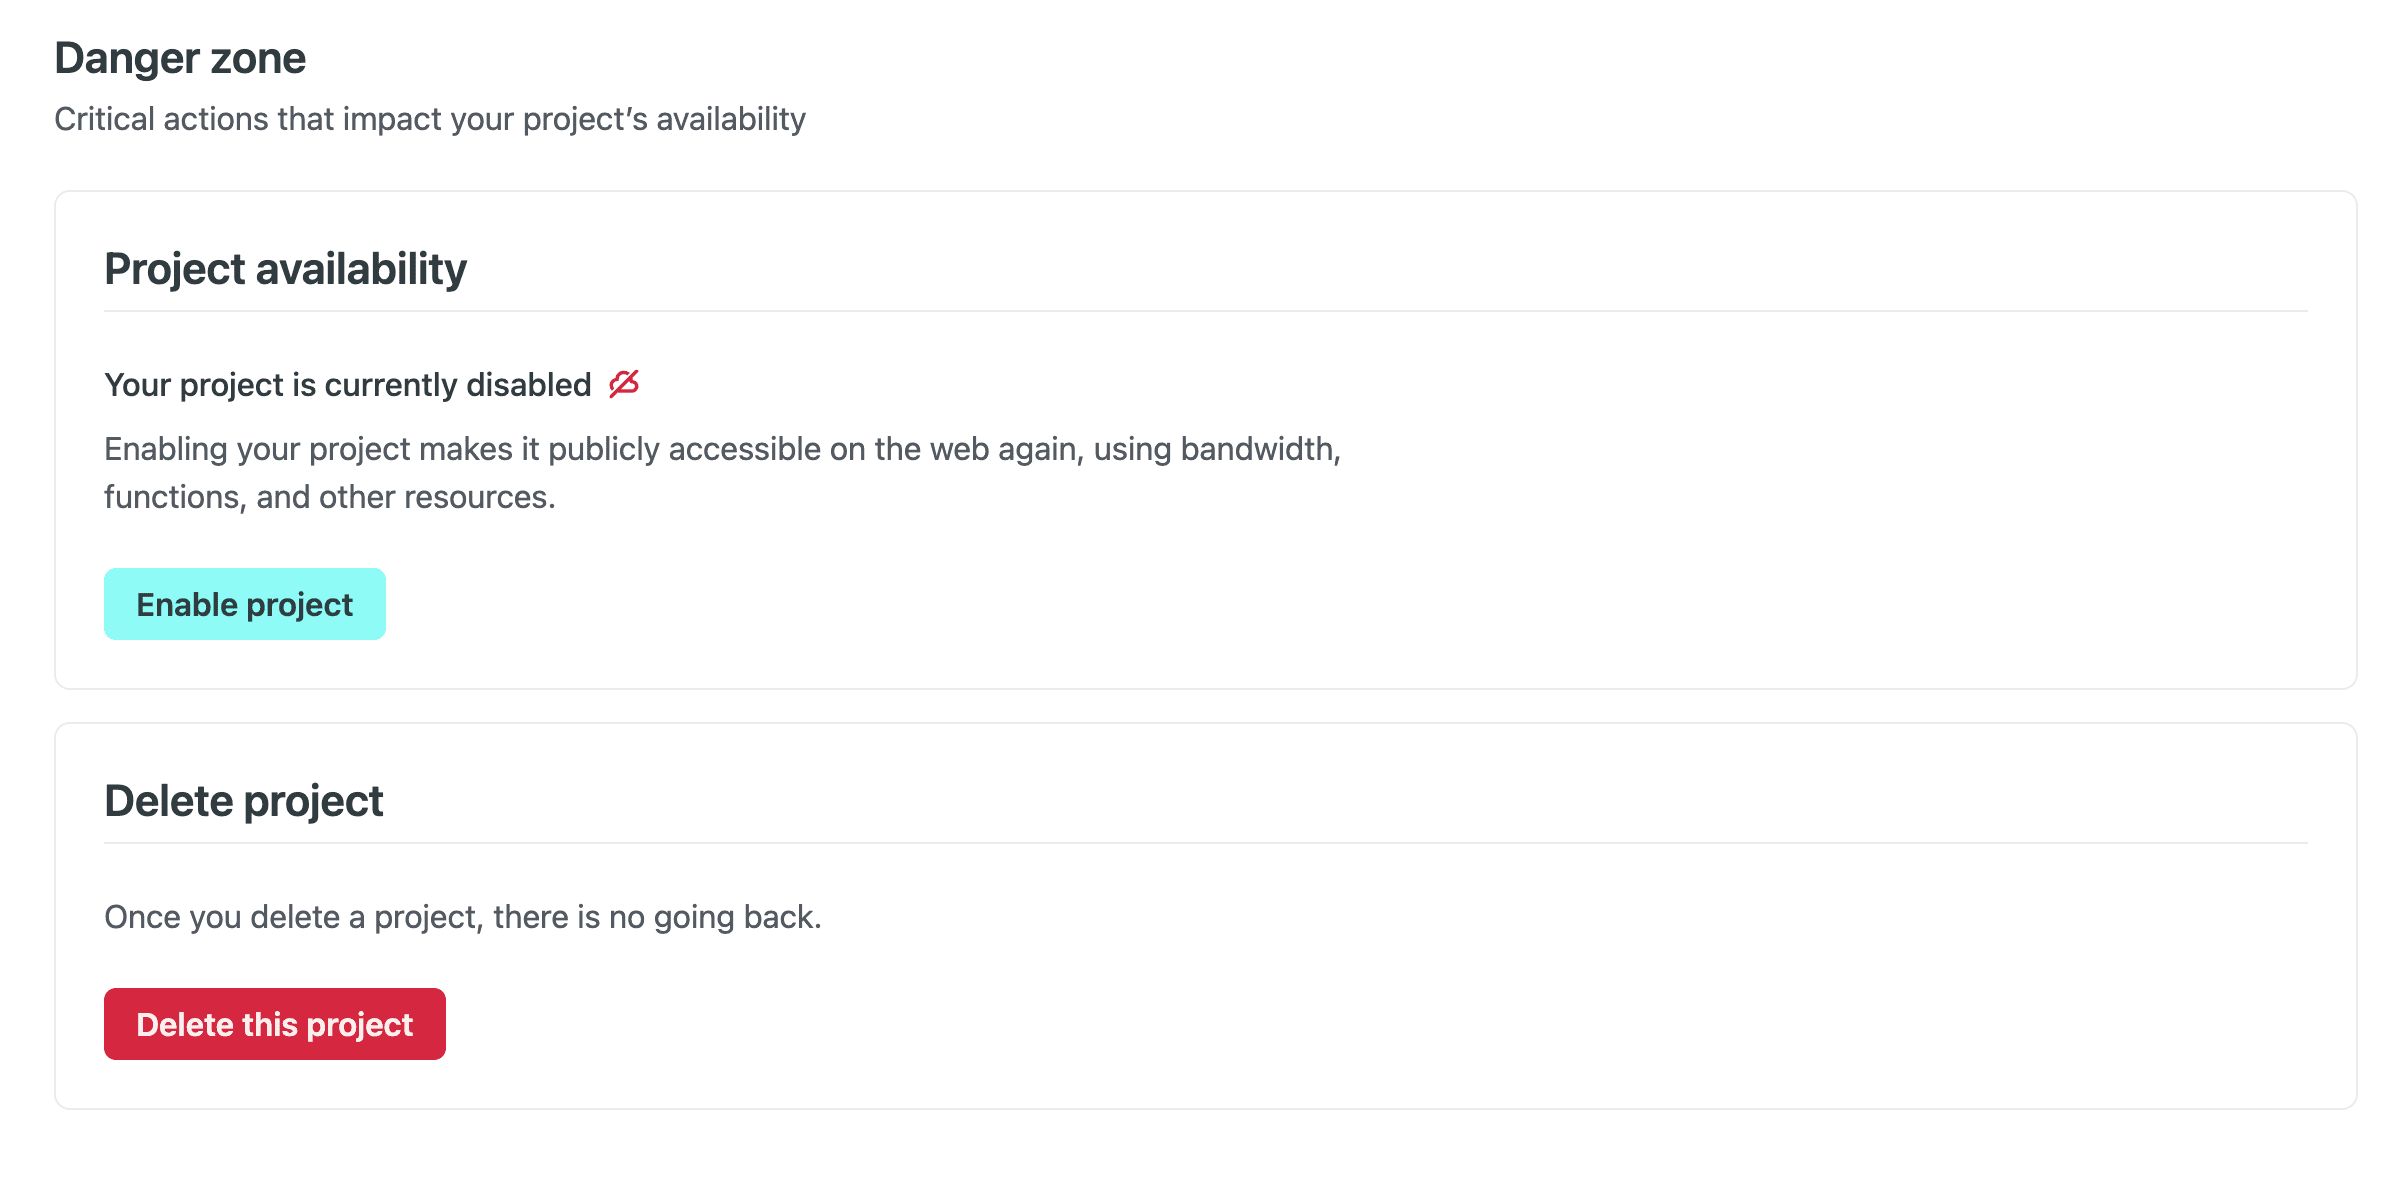This screenshot has height=1180, width=2404.
Task: Click the 'Enabling your project makes it' description line
Action: coord(722,449)
